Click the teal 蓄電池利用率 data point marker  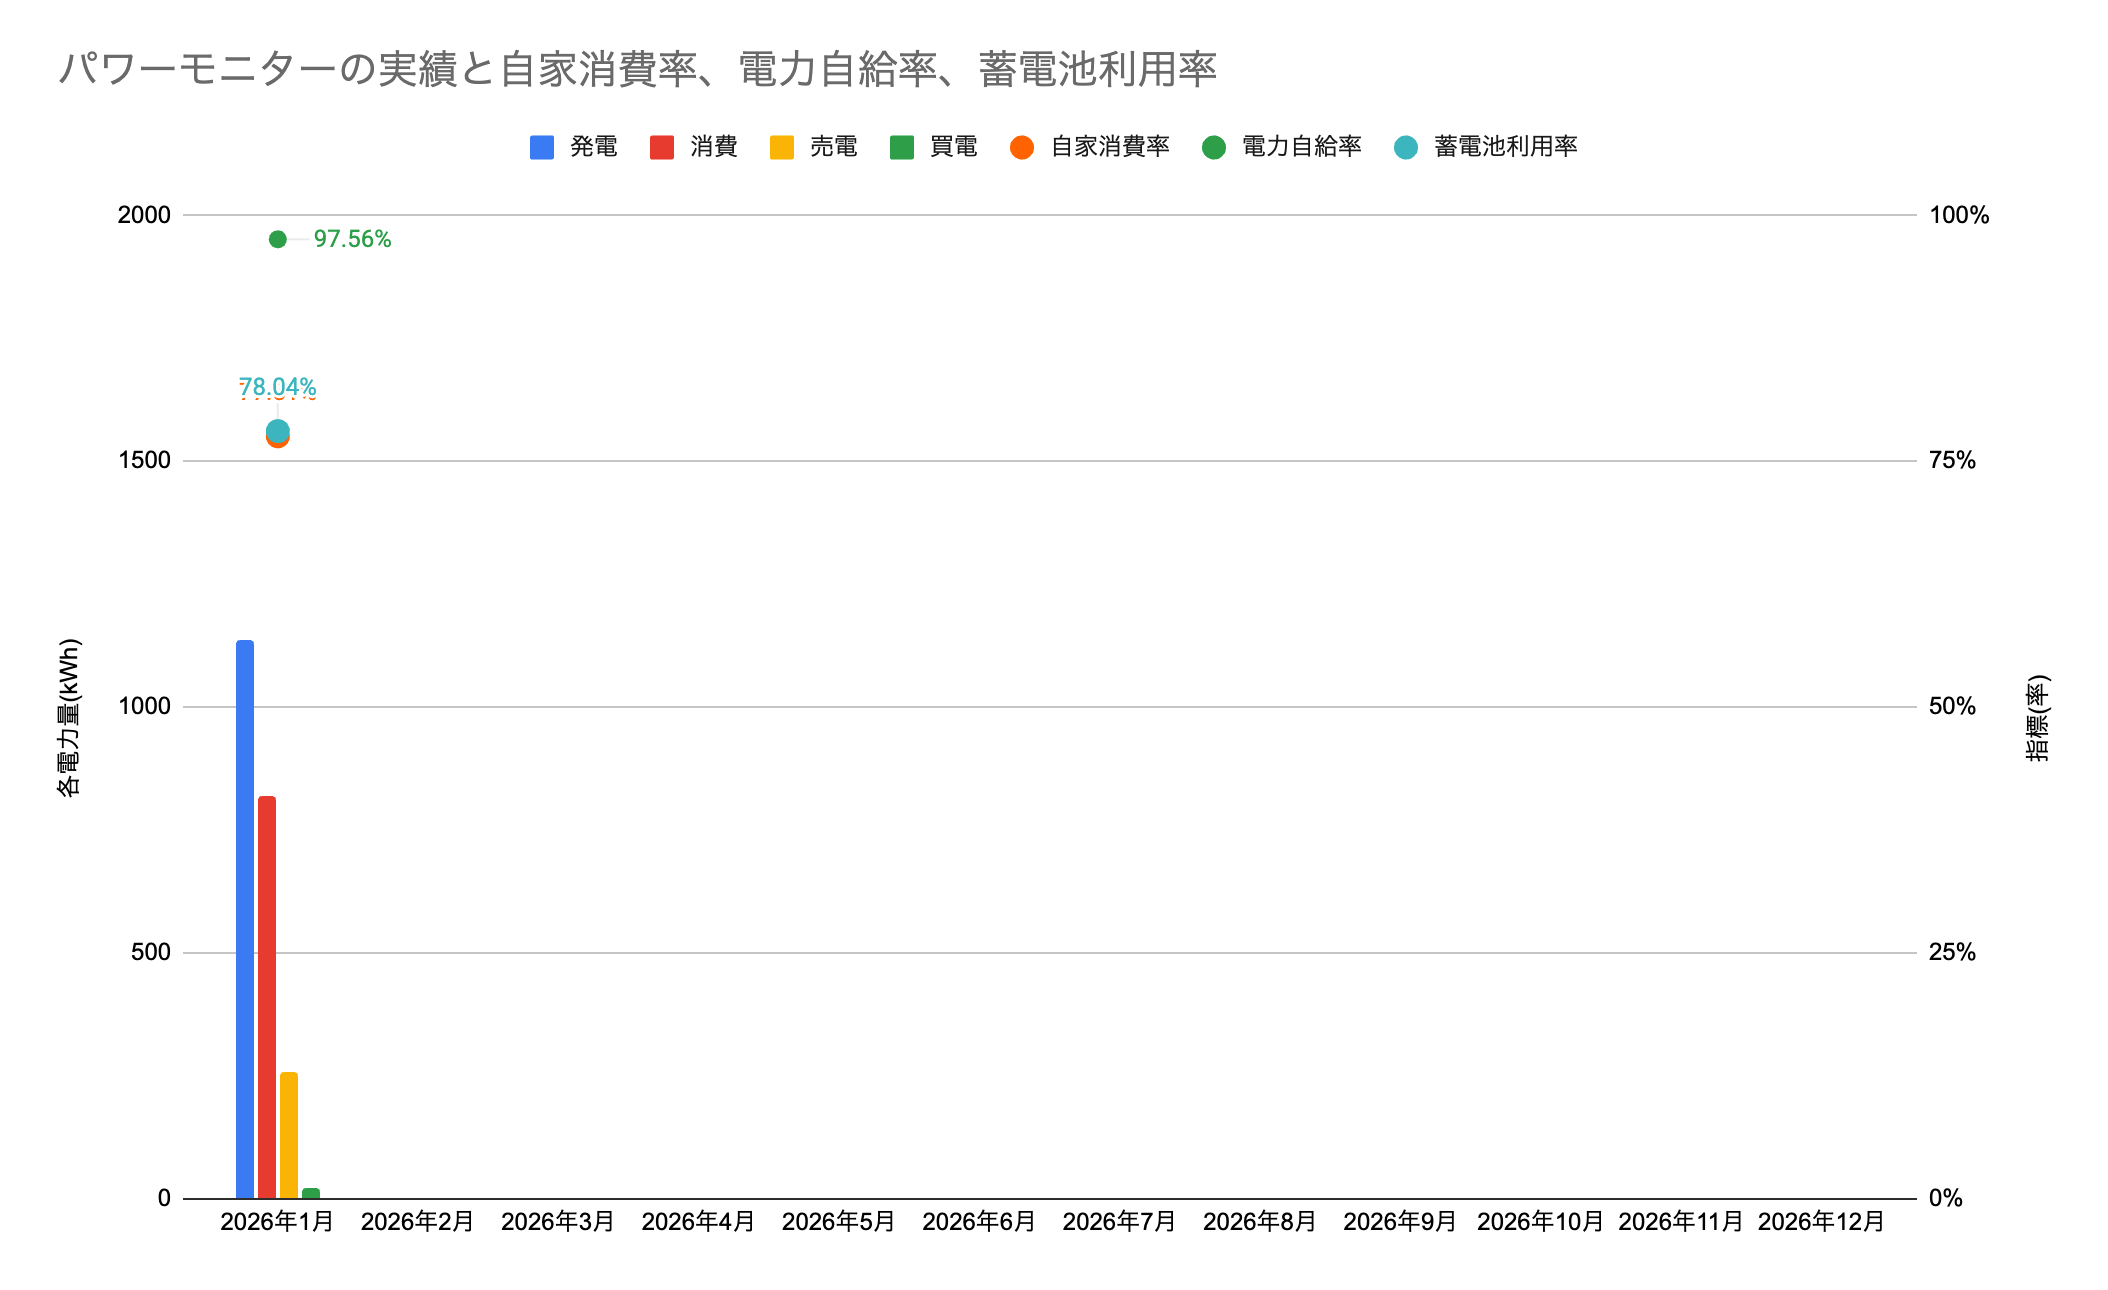tap(278, 430)
